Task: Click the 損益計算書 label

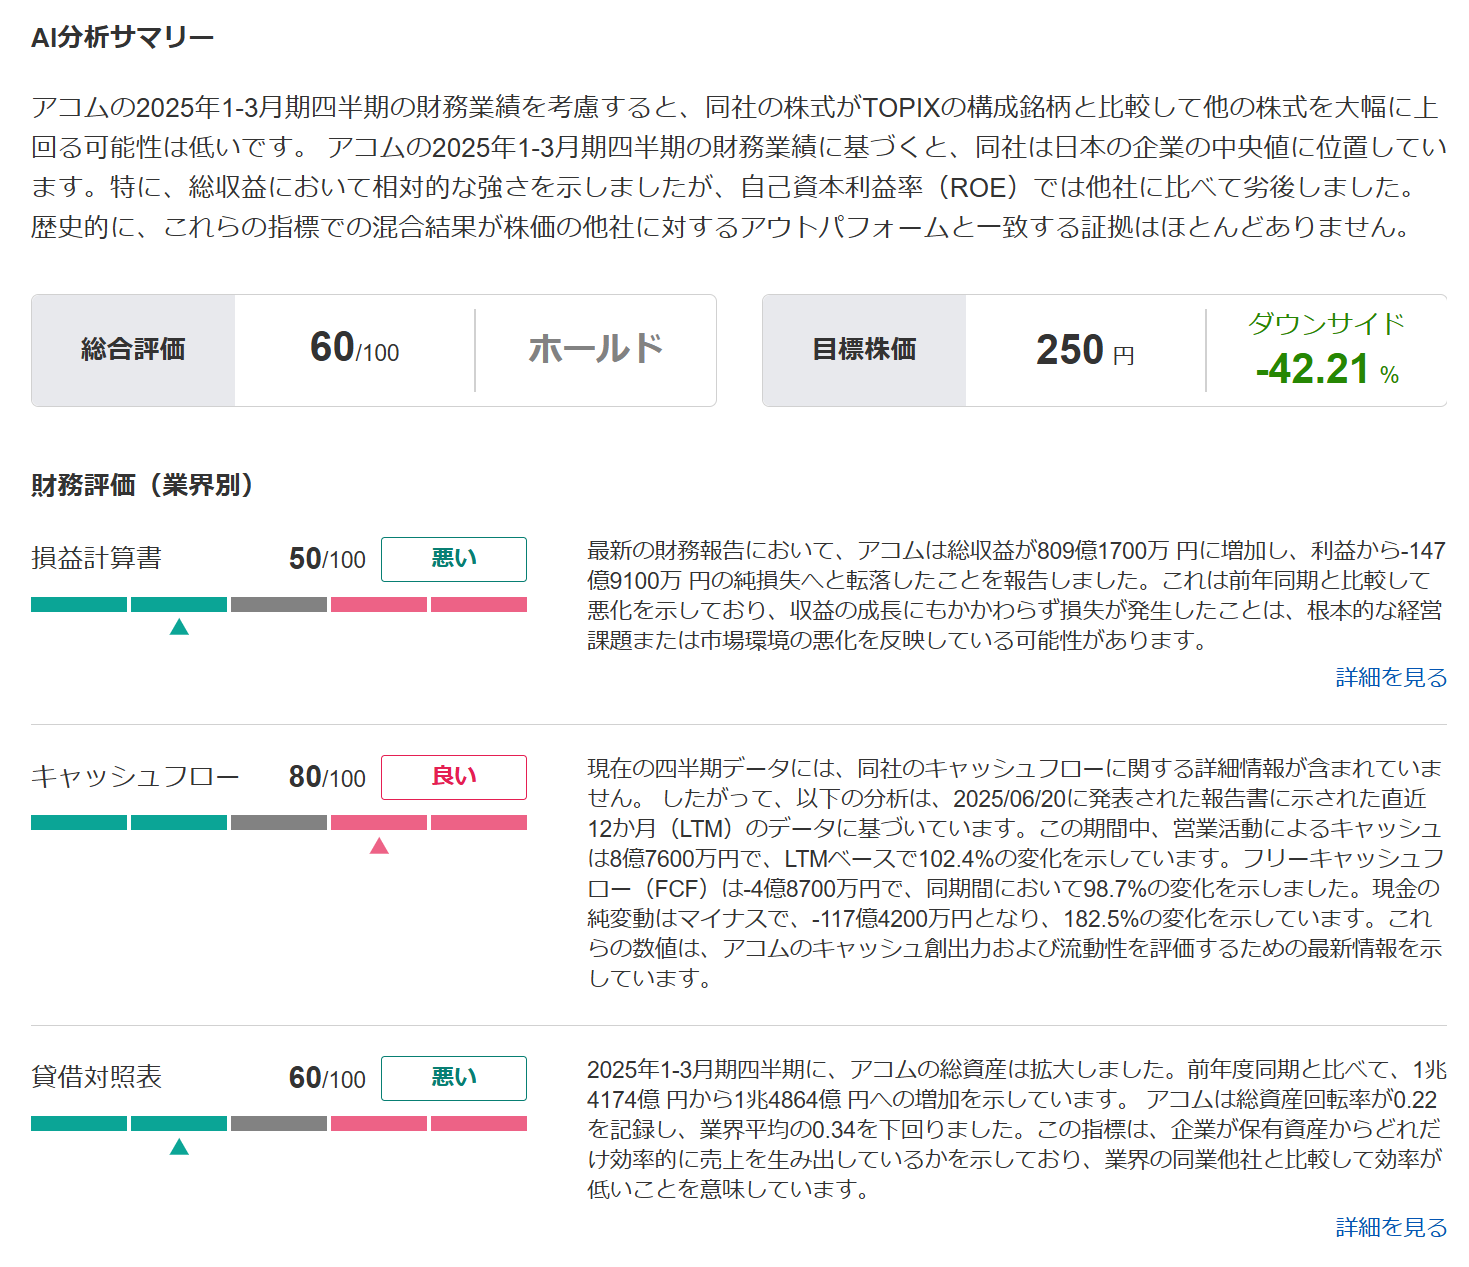Action: (96, 558)
